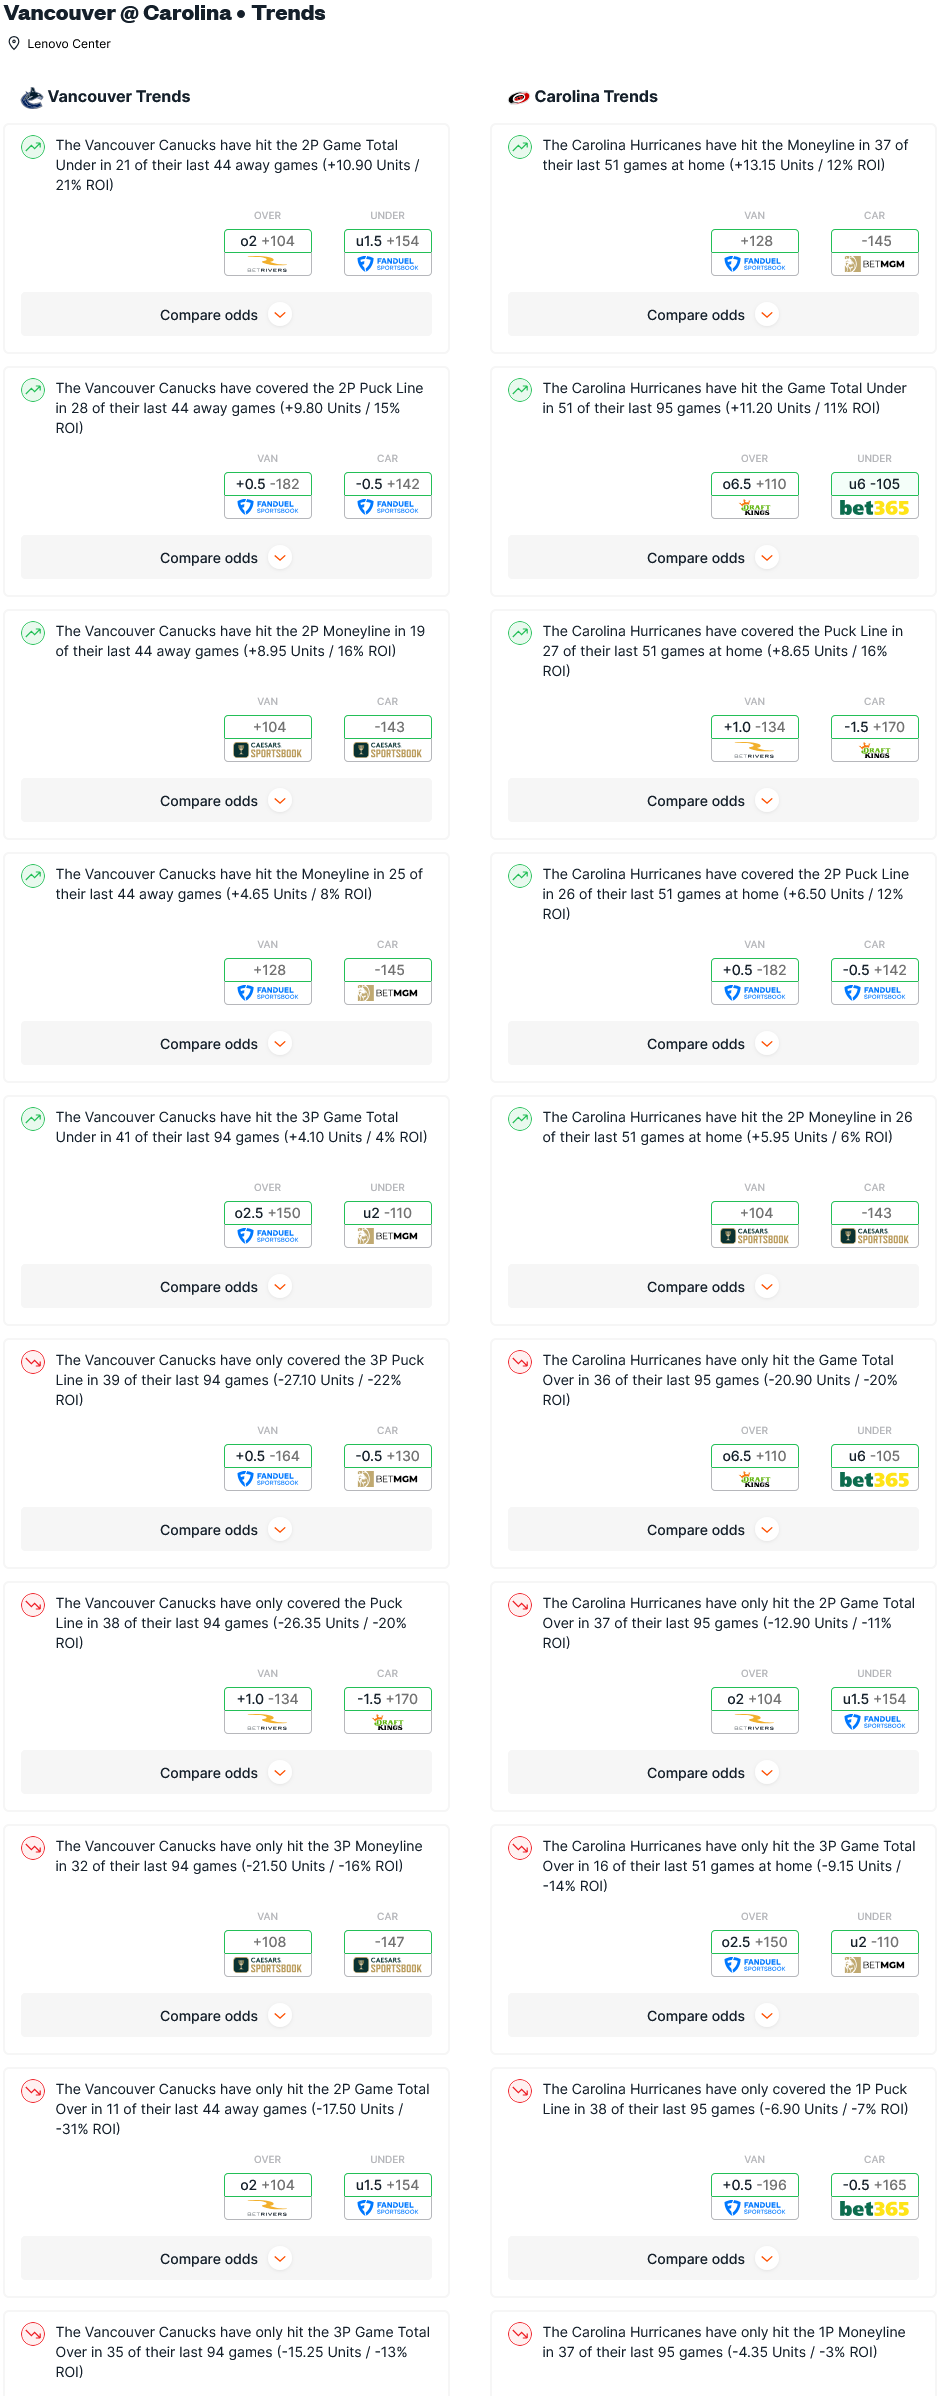939x2396 pixels.
Task: Click the Carolina Hurricanes logo icon
Action: 518,97
